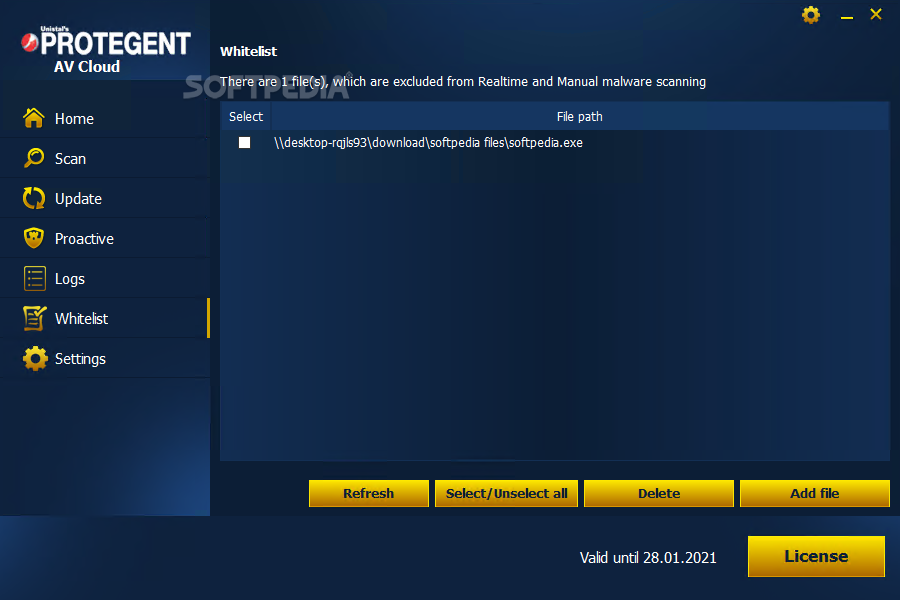
Task: Click the Delete button
Action: click(659, 493)
